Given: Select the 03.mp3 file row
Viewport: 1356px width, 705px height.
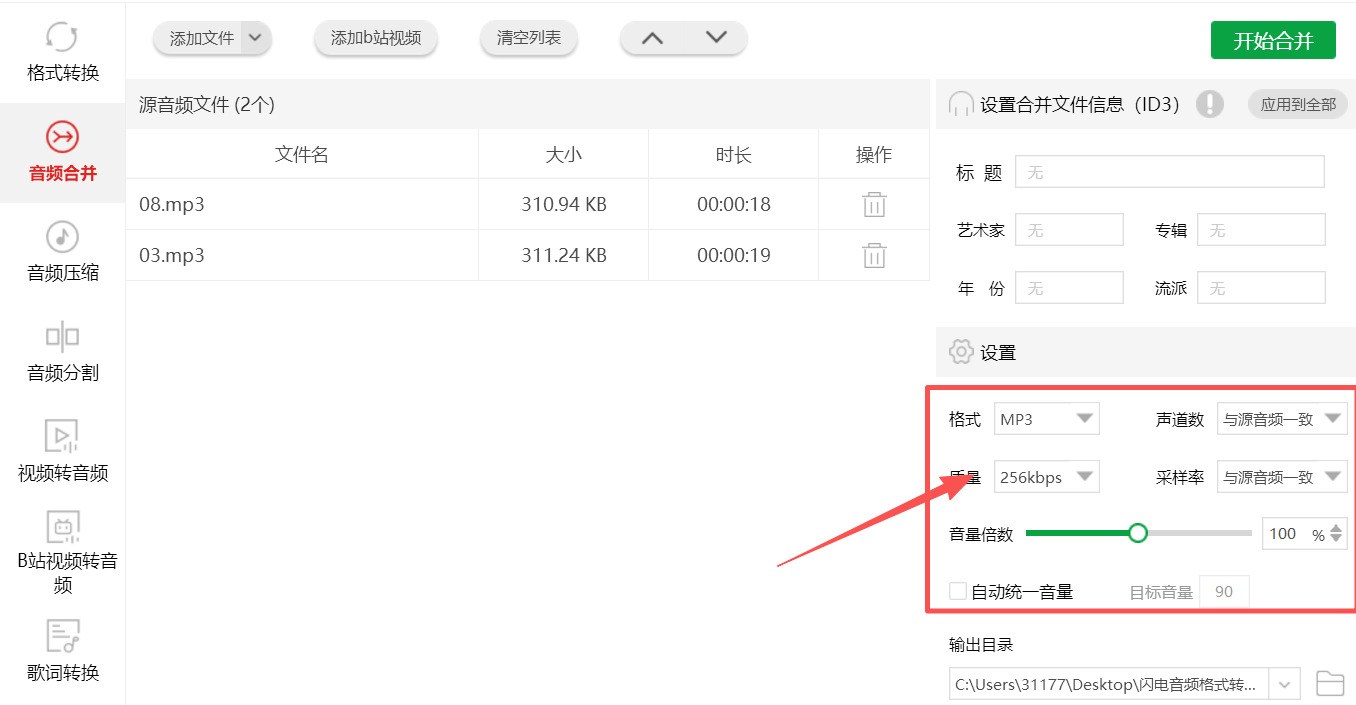Looking at the screenshot, I should click(527, 255).
